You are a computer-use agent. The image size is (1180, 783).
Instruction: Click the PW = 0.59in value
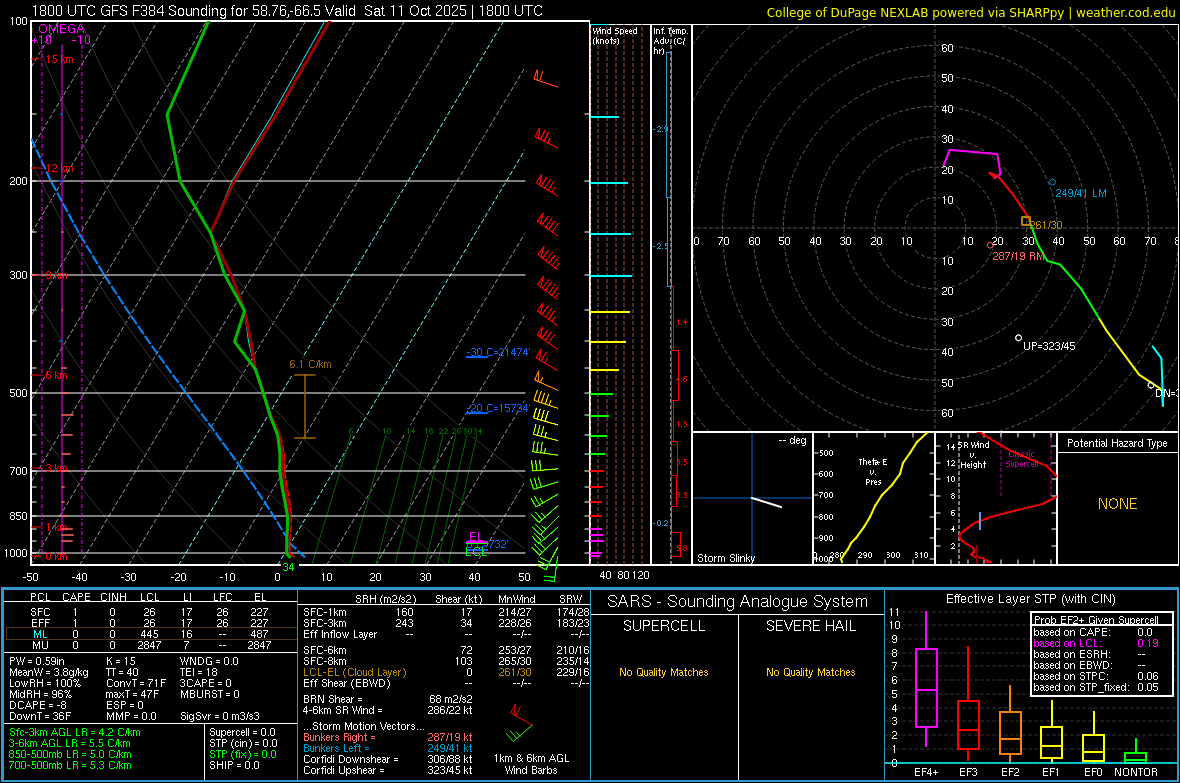click(37, 661)
